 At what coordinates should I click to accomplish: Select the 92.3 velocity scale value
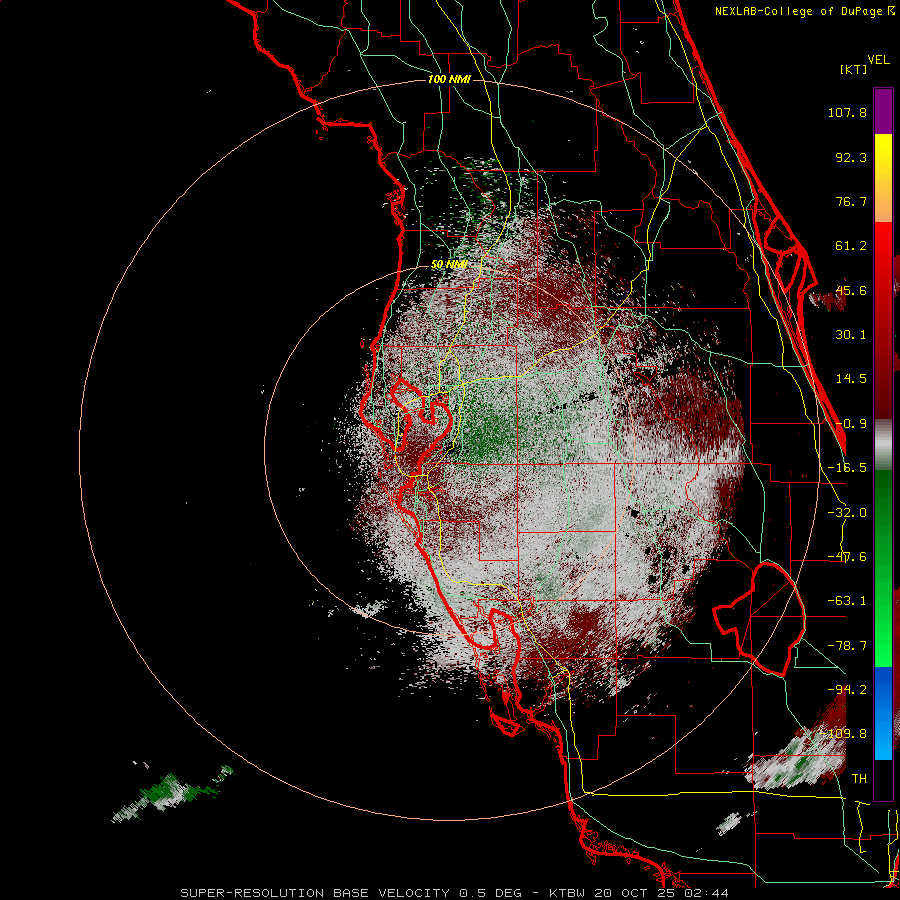(851, 157)
